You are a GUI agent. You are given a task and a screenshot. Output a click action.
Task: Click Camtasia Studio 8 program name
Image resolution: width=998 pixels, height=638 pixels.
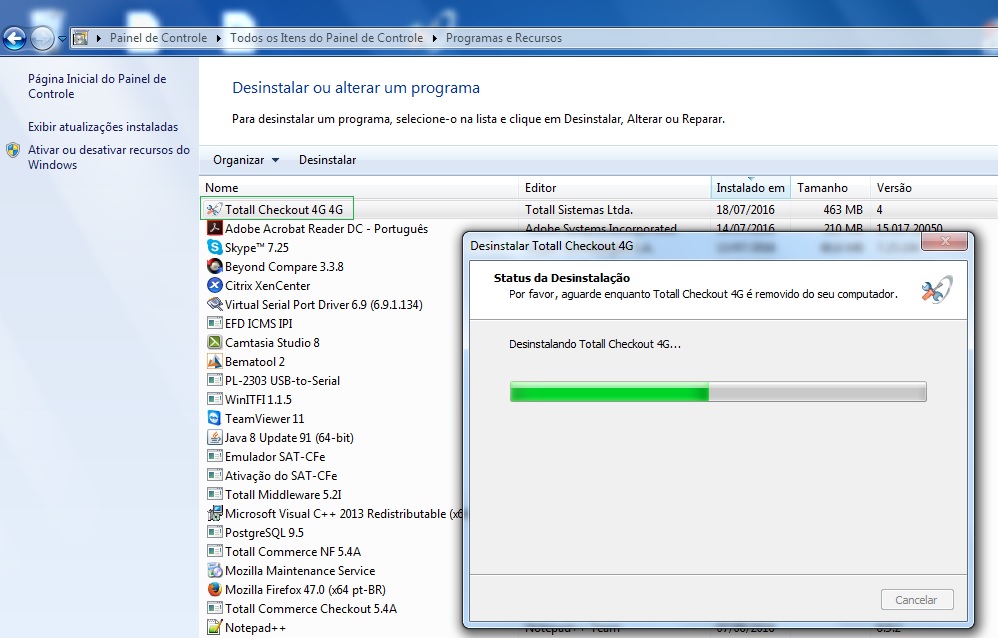tap(272, 343)
